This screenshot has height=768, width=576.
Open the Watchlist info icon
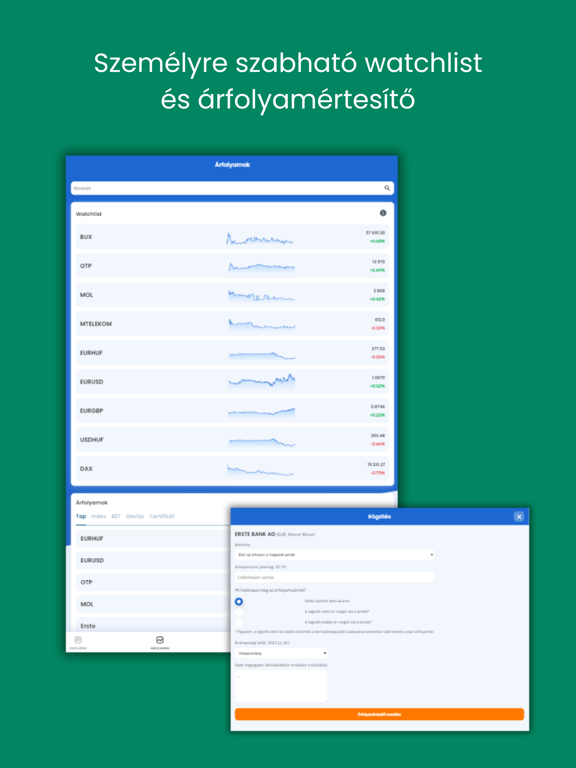click(383, 213)
